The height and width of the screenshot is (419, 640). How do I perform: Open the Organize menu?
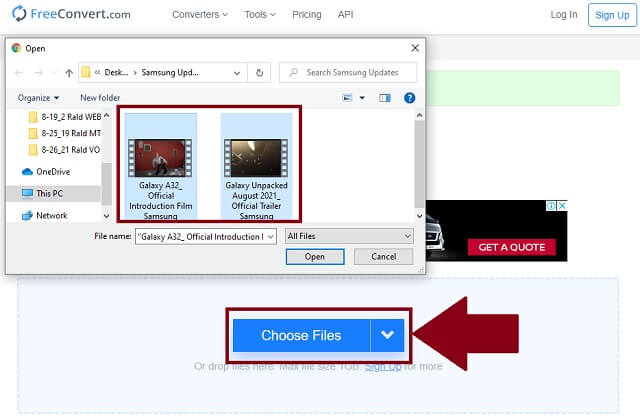[38, 98]
